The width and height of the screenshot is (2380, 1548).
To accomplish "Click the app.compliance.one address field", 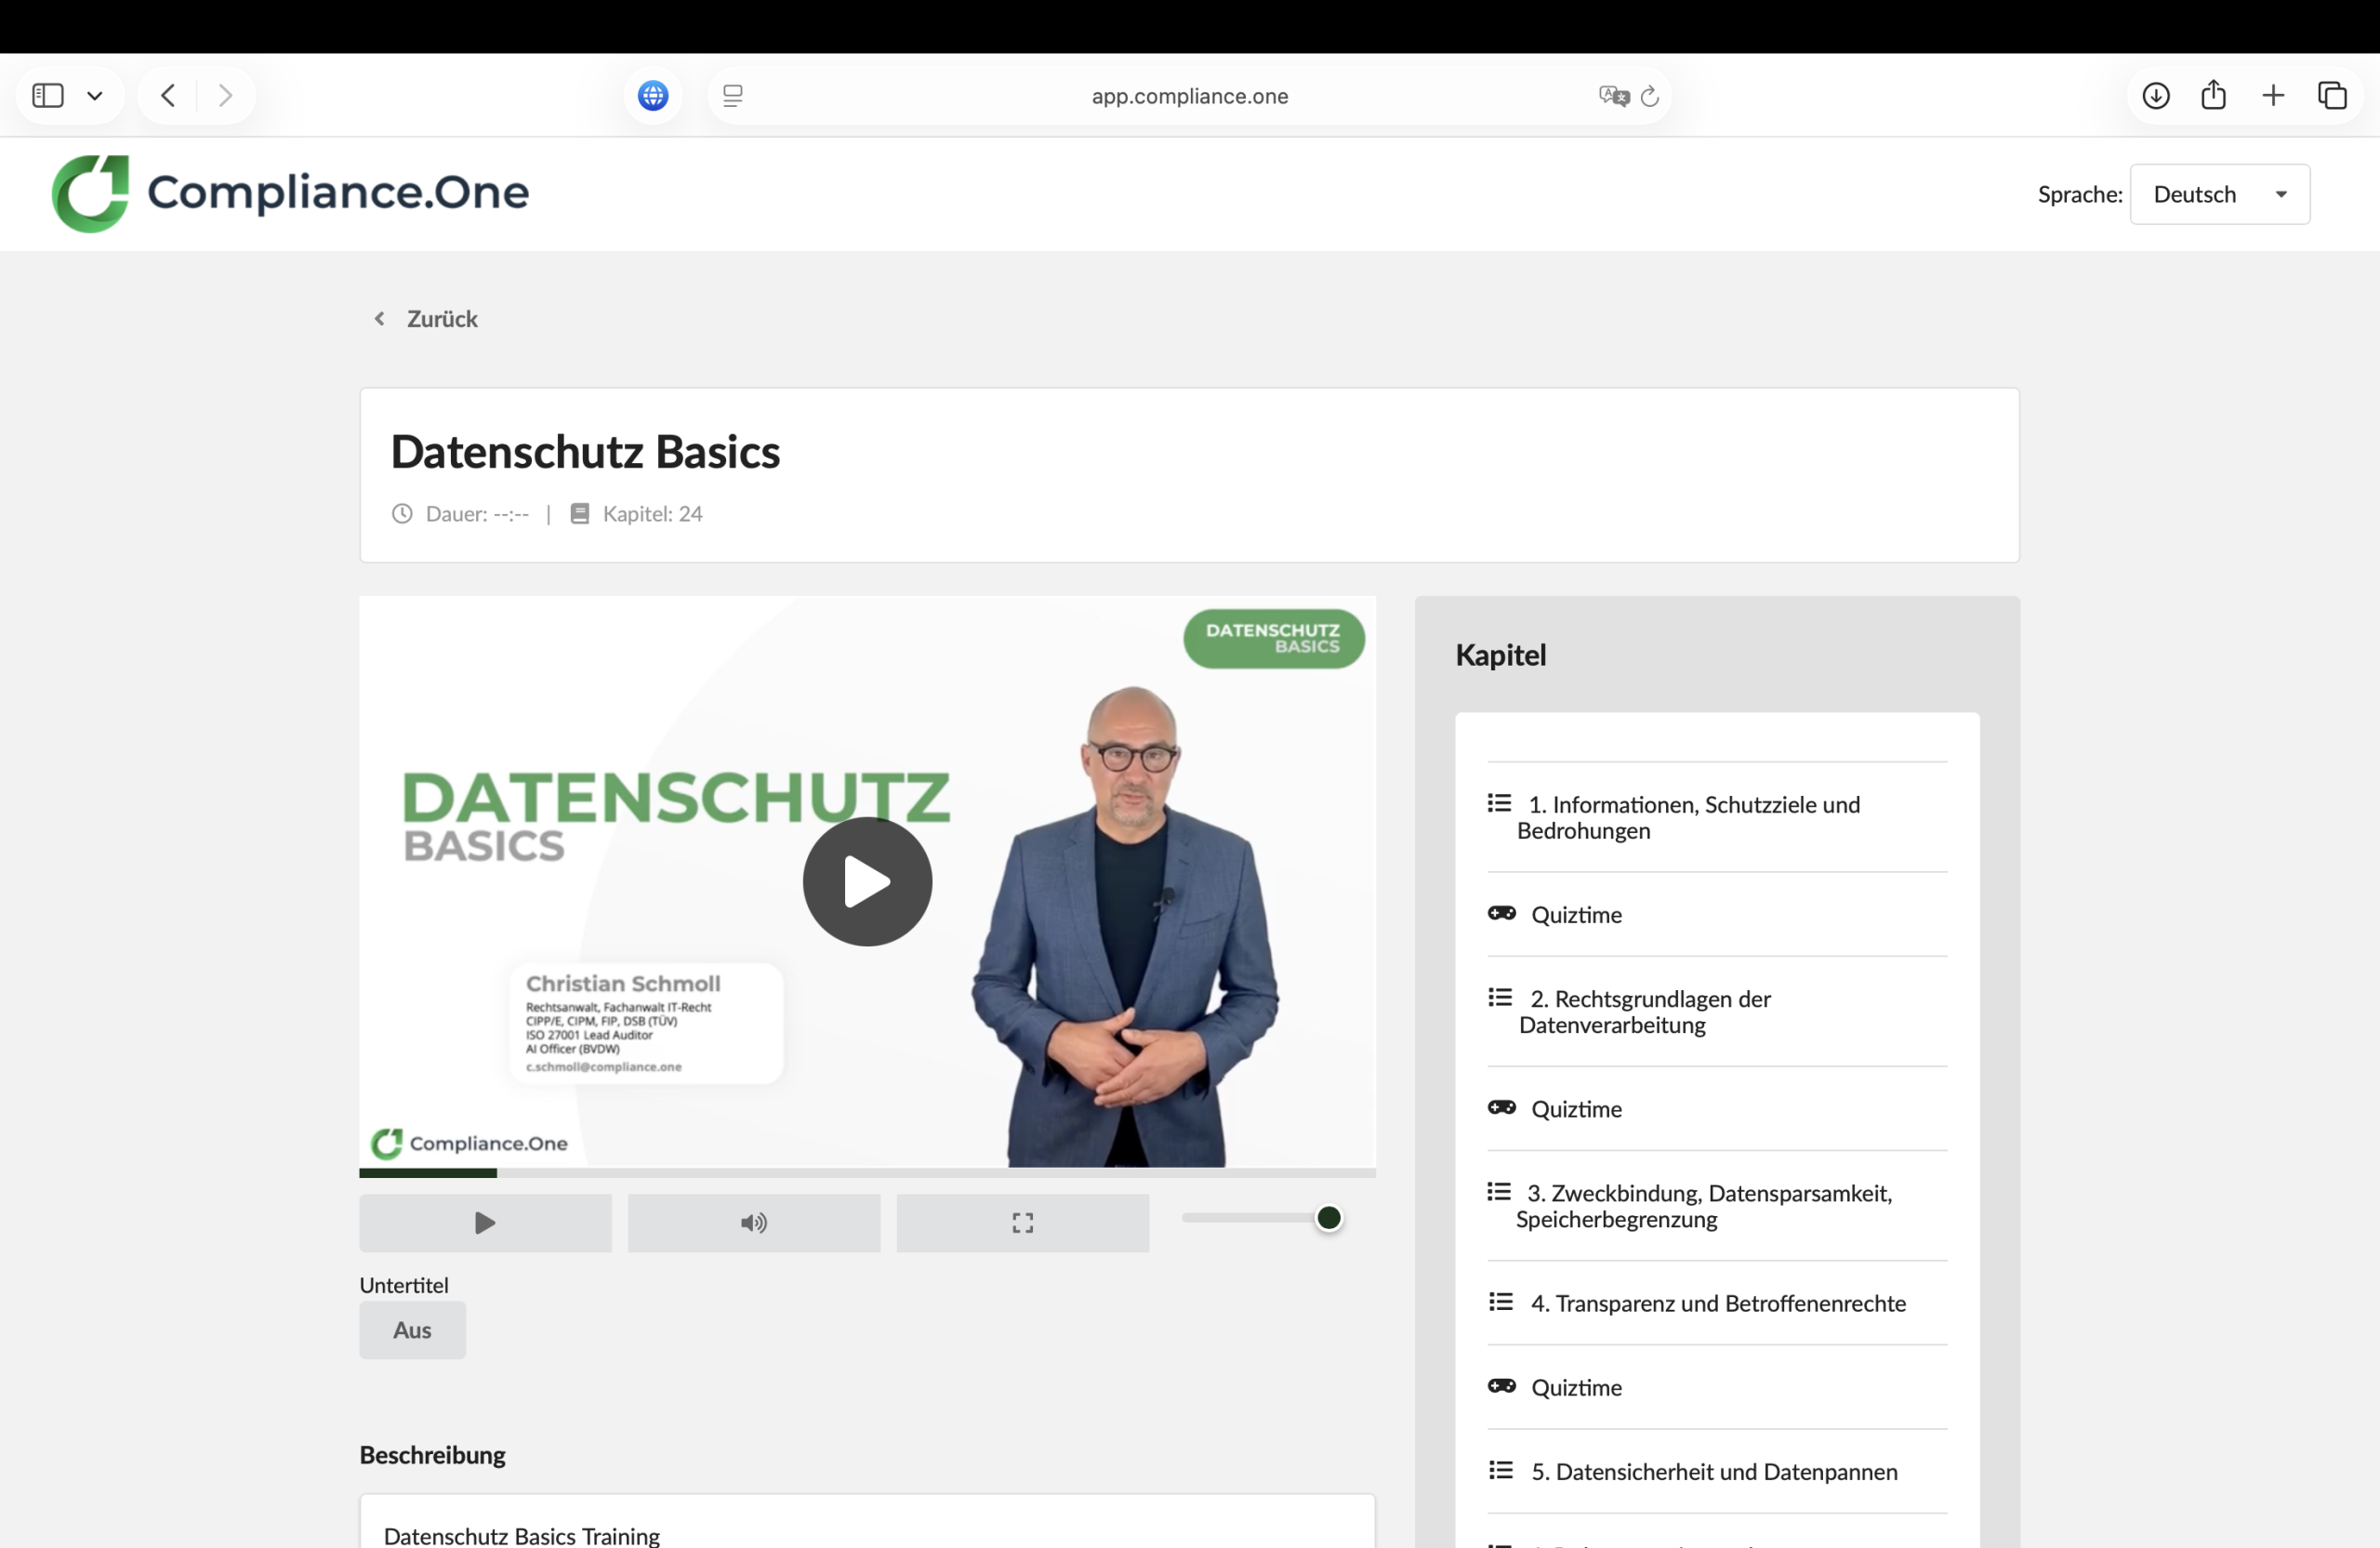I will coord(1189,96).
